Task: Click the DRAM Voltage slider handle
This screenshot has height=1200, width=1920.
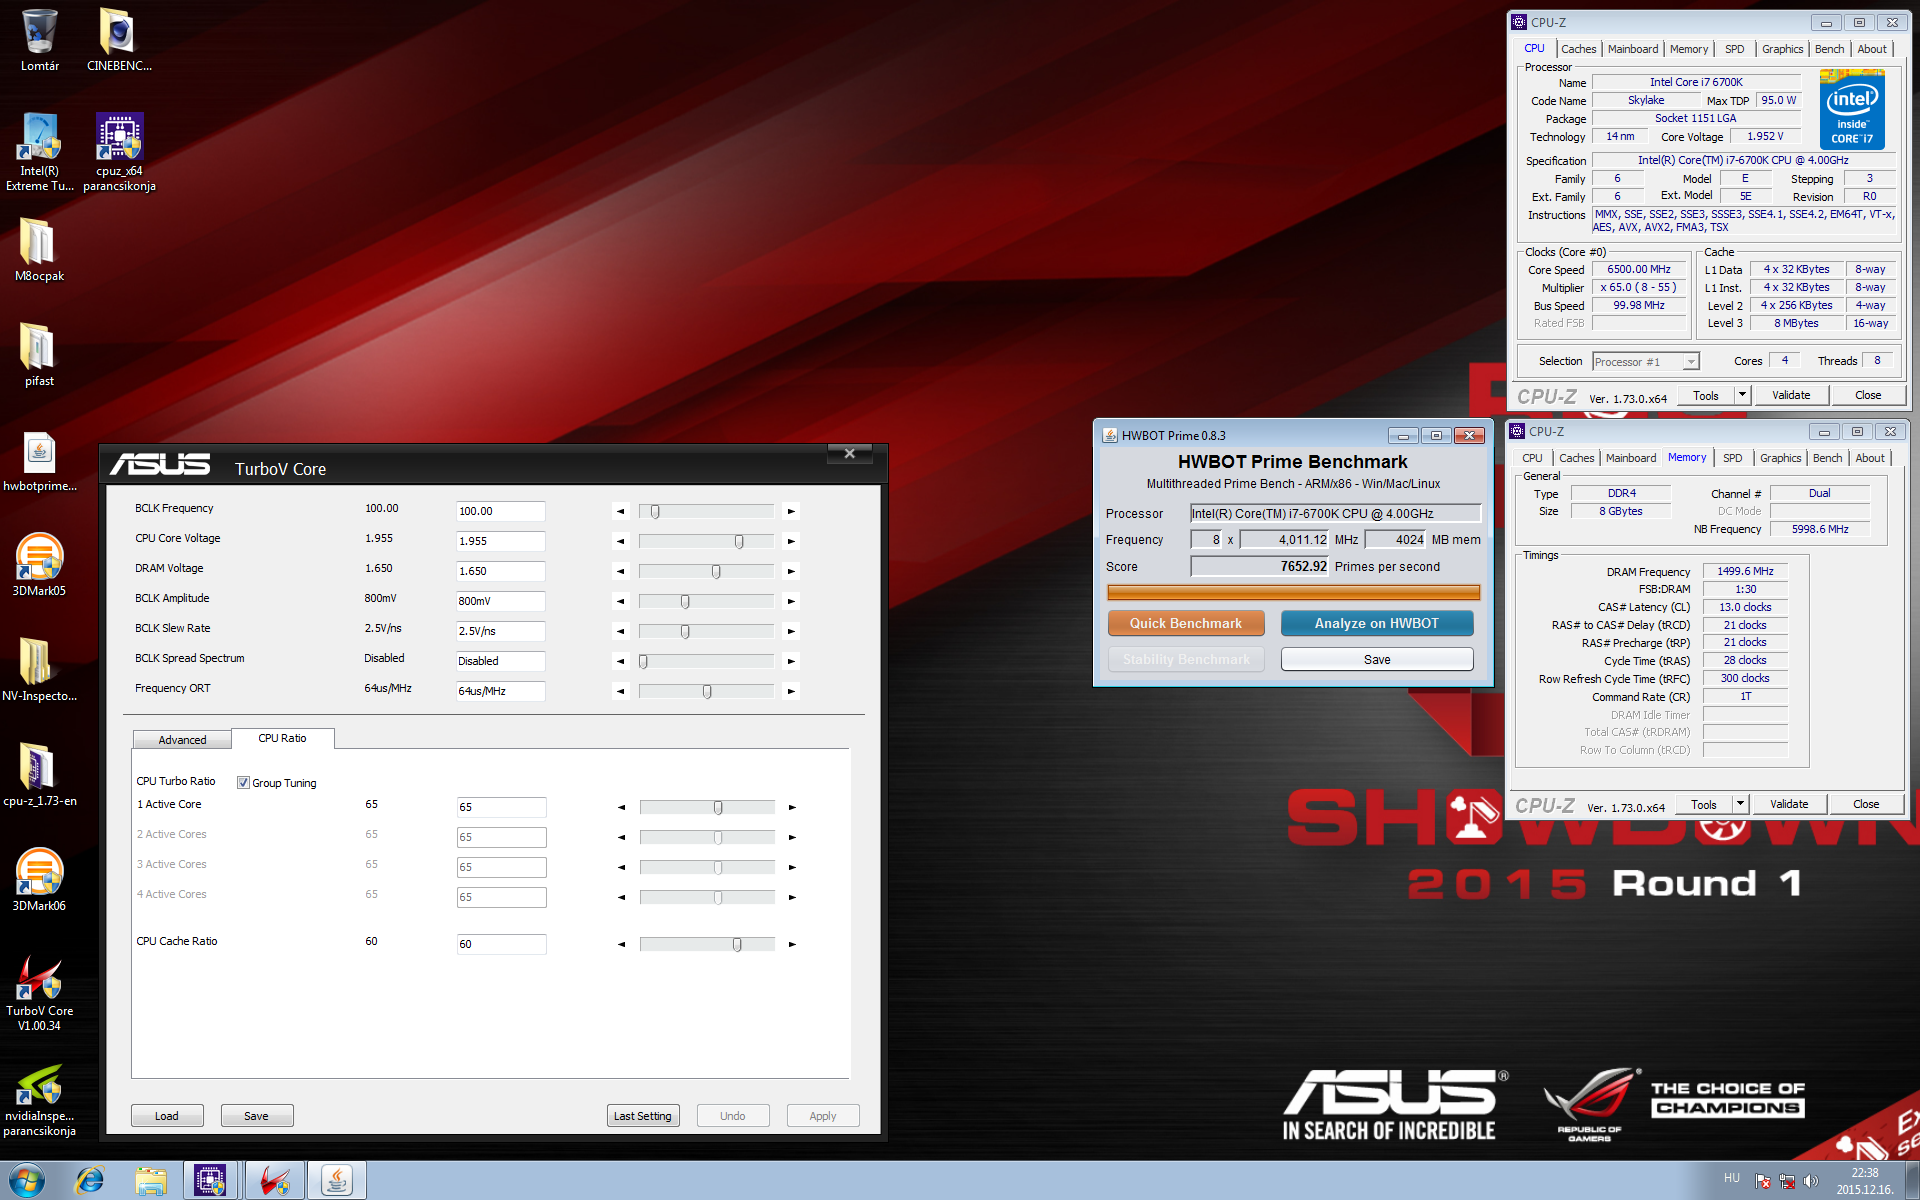Action: (716, 572)
